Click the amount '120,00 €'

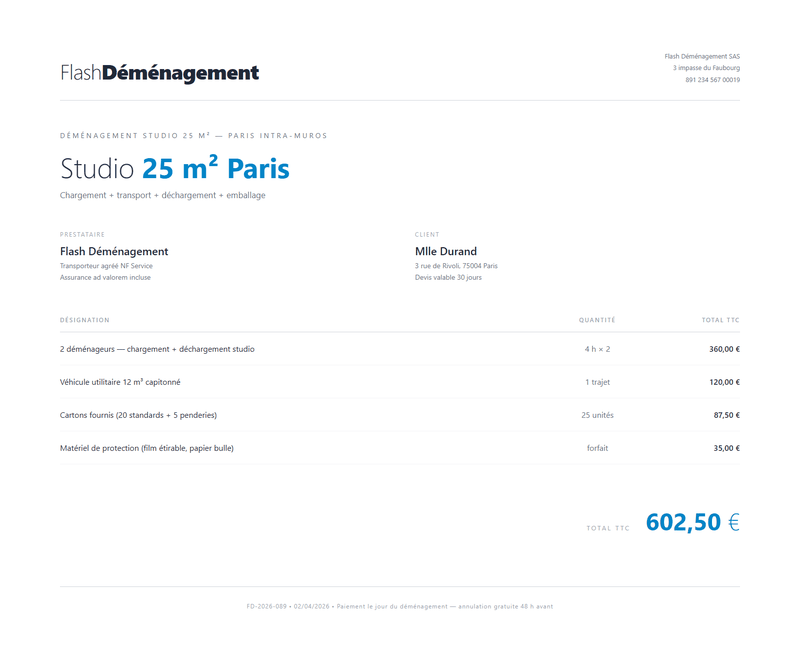tap(724, 382)
